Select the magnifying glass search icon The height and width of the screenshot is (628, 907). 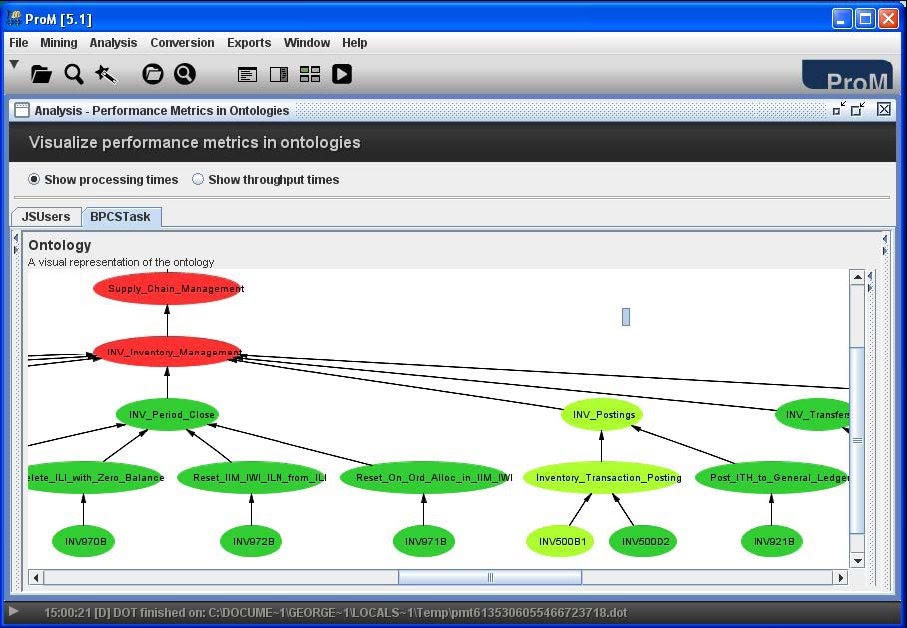click(x=75, y=73)
